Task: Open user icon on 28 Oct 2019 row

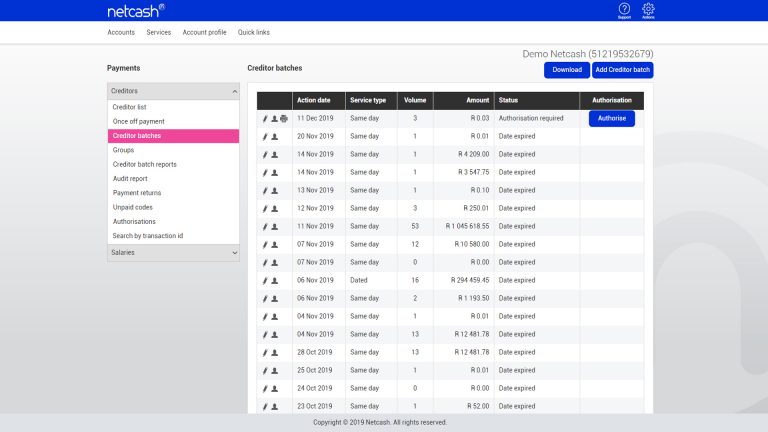Action: click(x=274, y=353)
